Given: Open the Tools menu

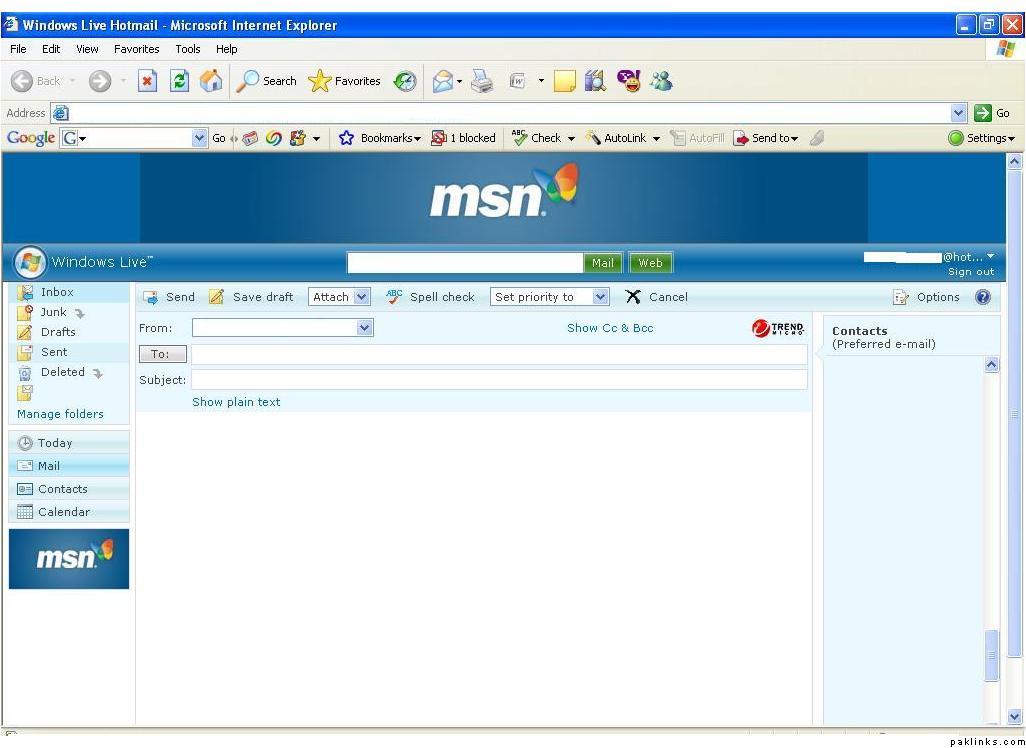Looking at the screenshot, I should (188, 49).
